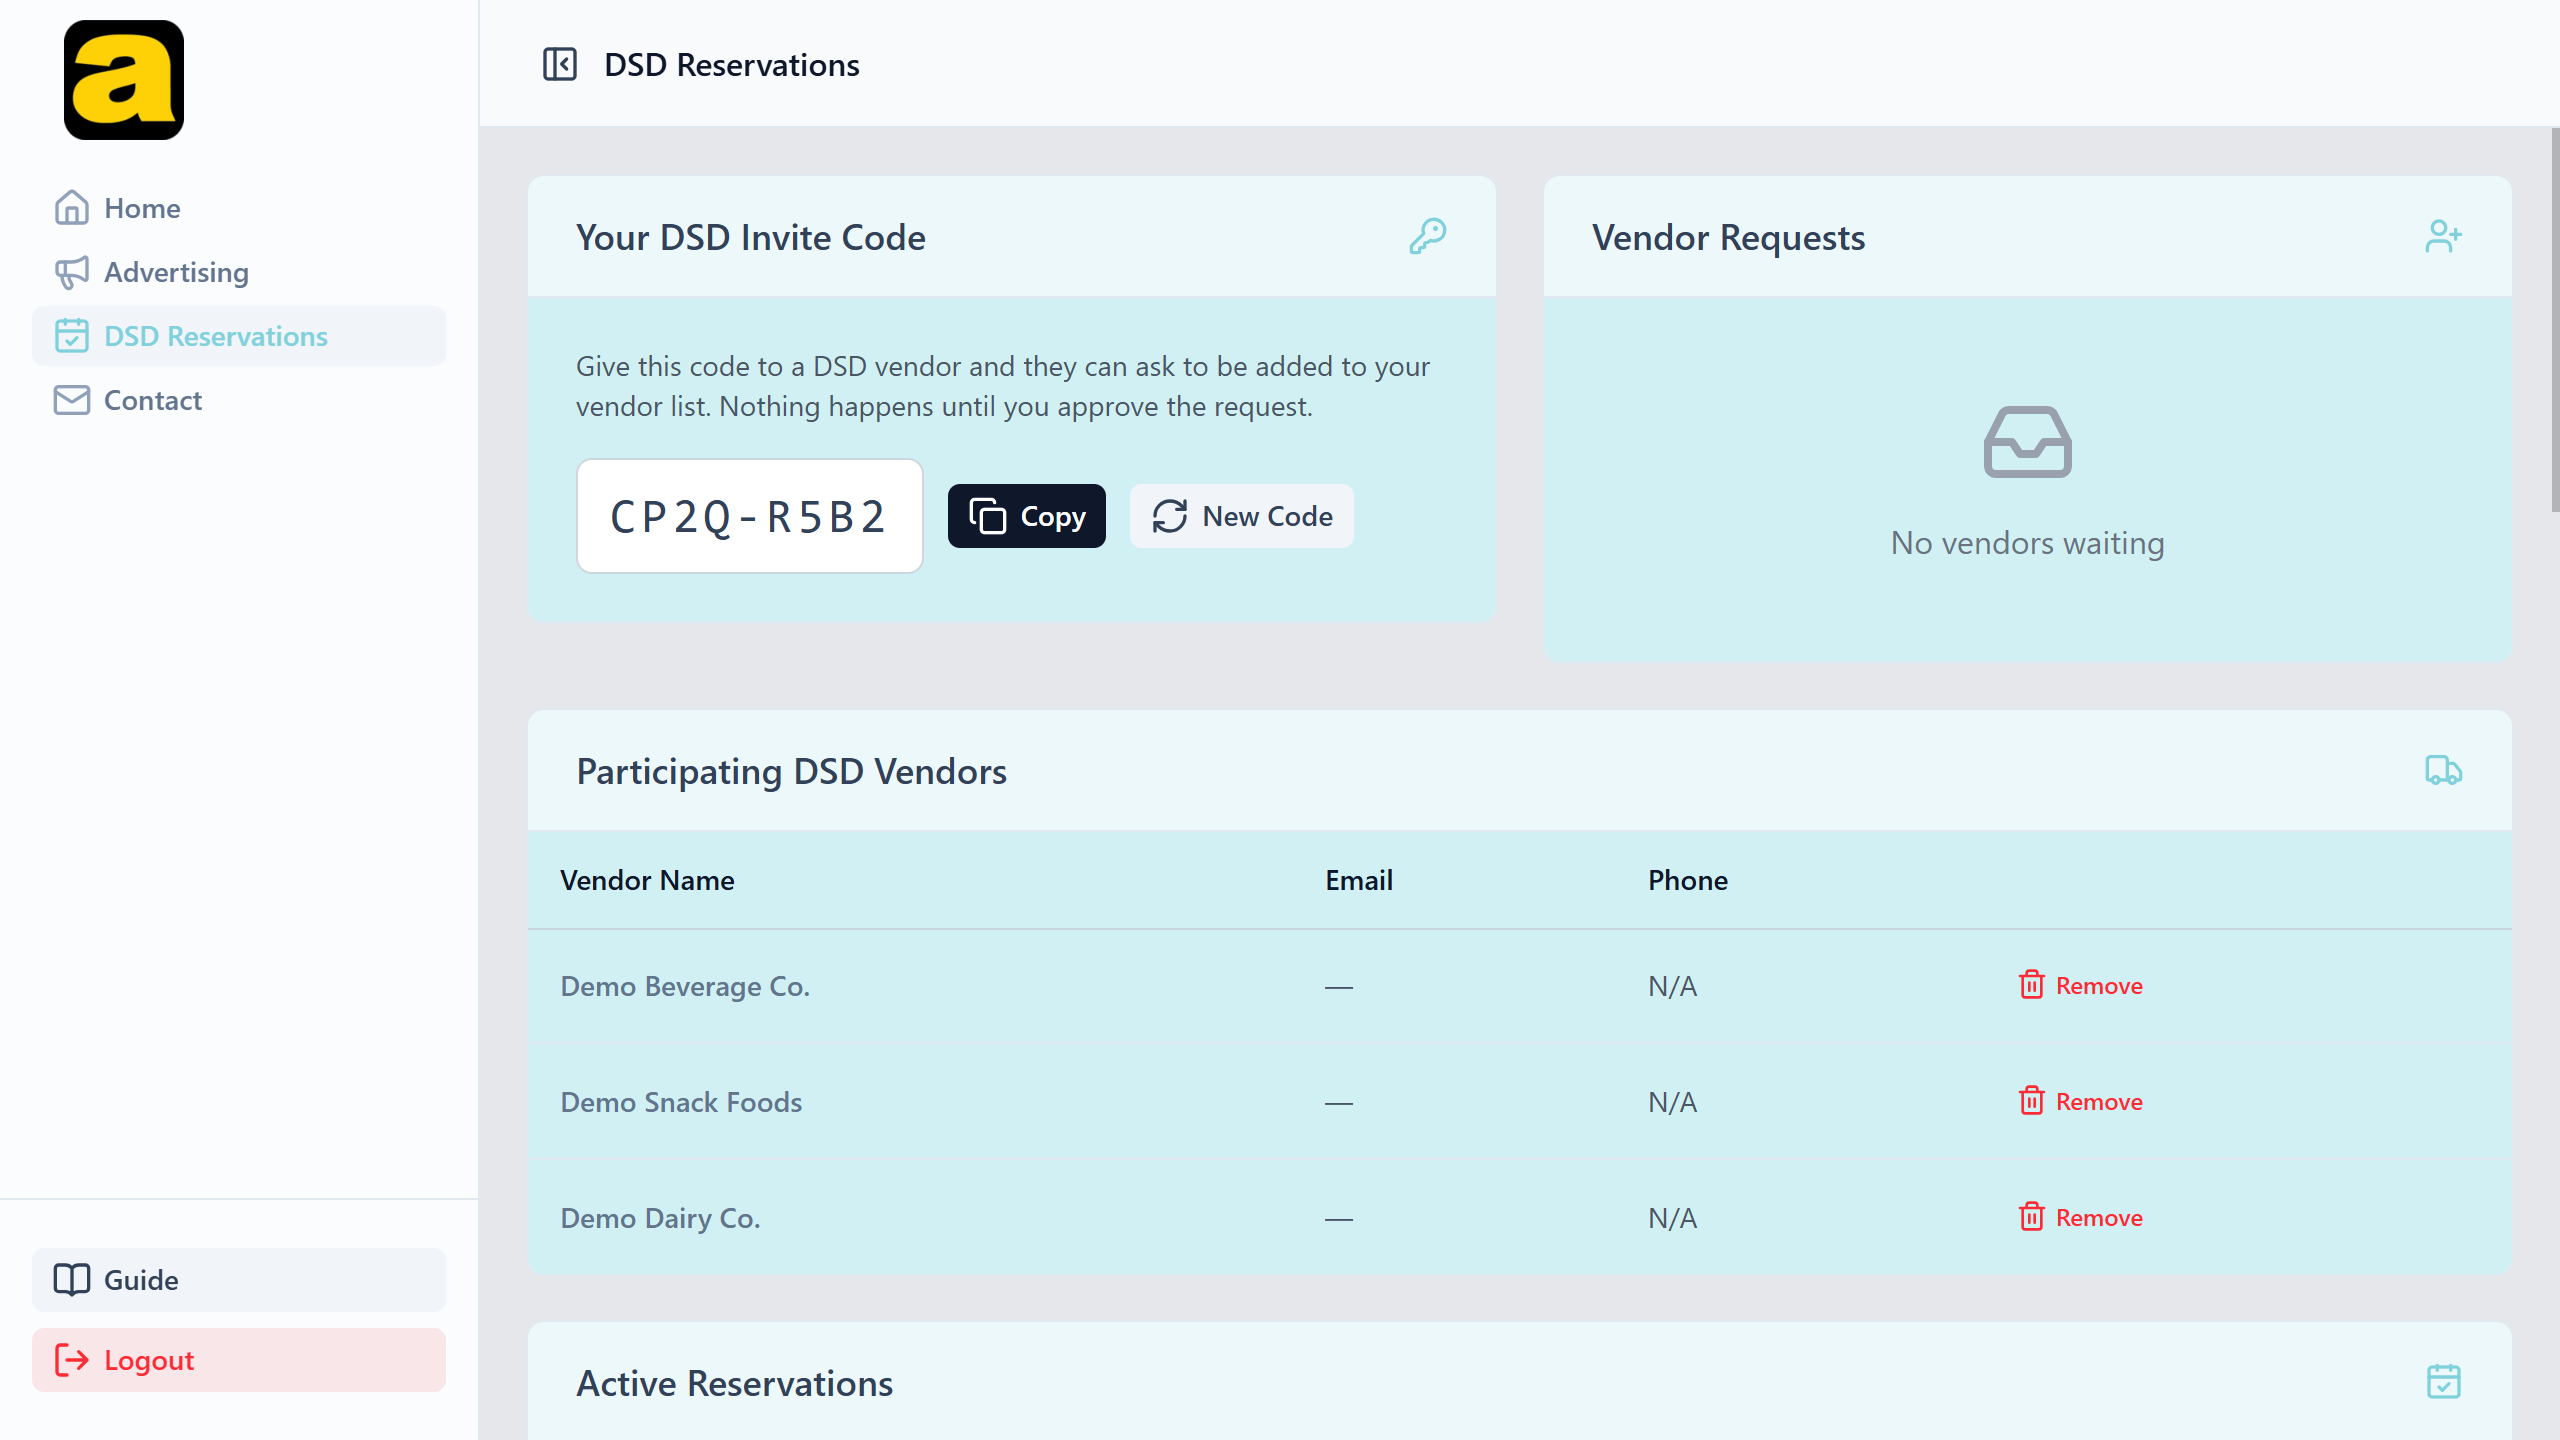Screen dimensions: 2560x1440
Task: Click trash icon for Demo Beverage Co.
Action: (x=2032, y=985)
